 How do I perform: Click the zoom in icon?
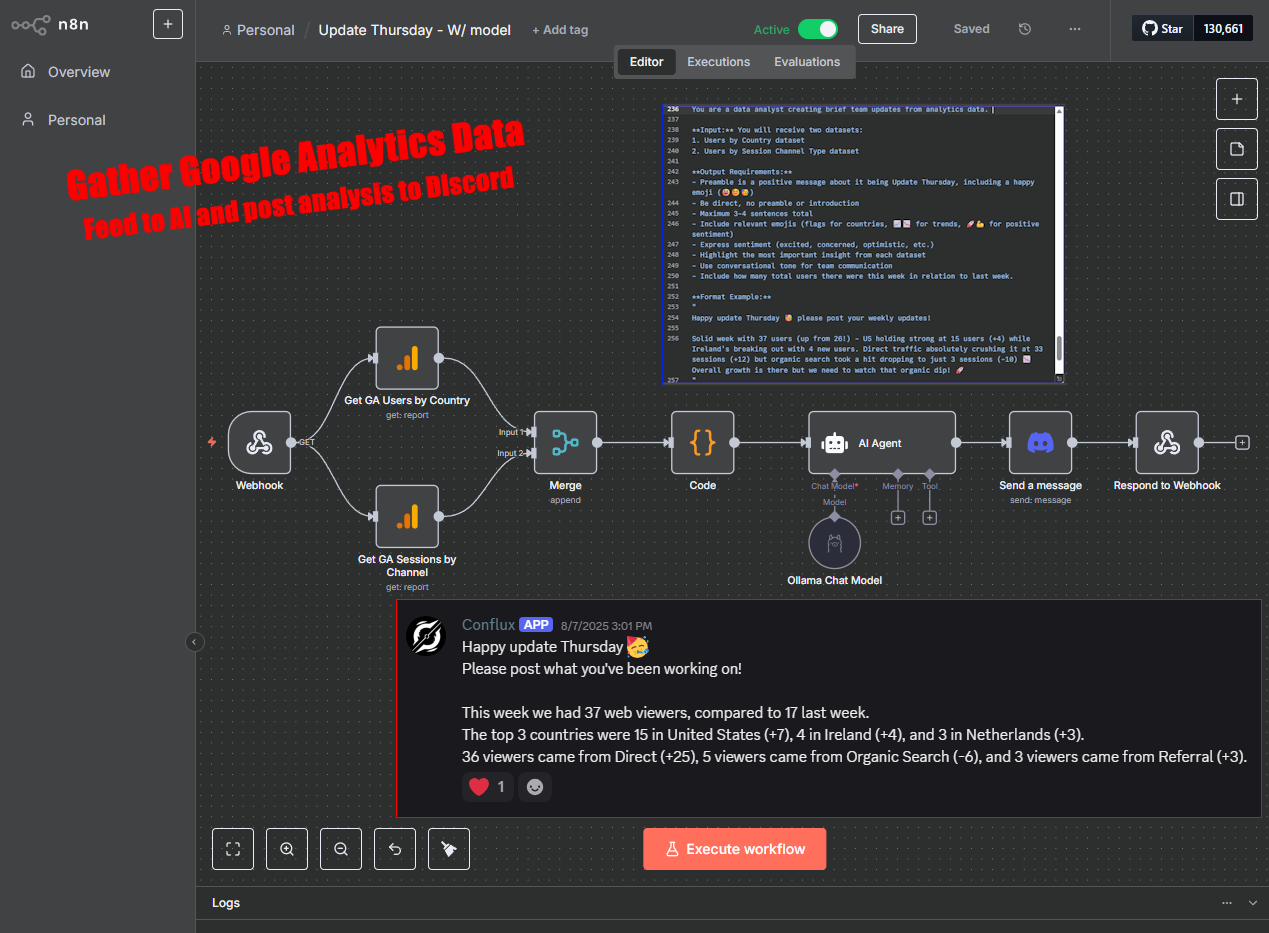click(x=287, y=849)
